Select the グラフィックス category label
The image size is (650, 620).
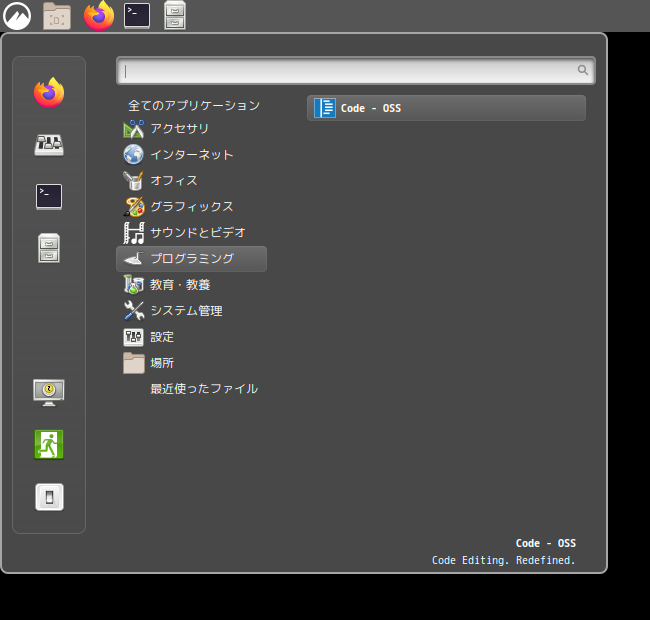click(x=192, y=206)
